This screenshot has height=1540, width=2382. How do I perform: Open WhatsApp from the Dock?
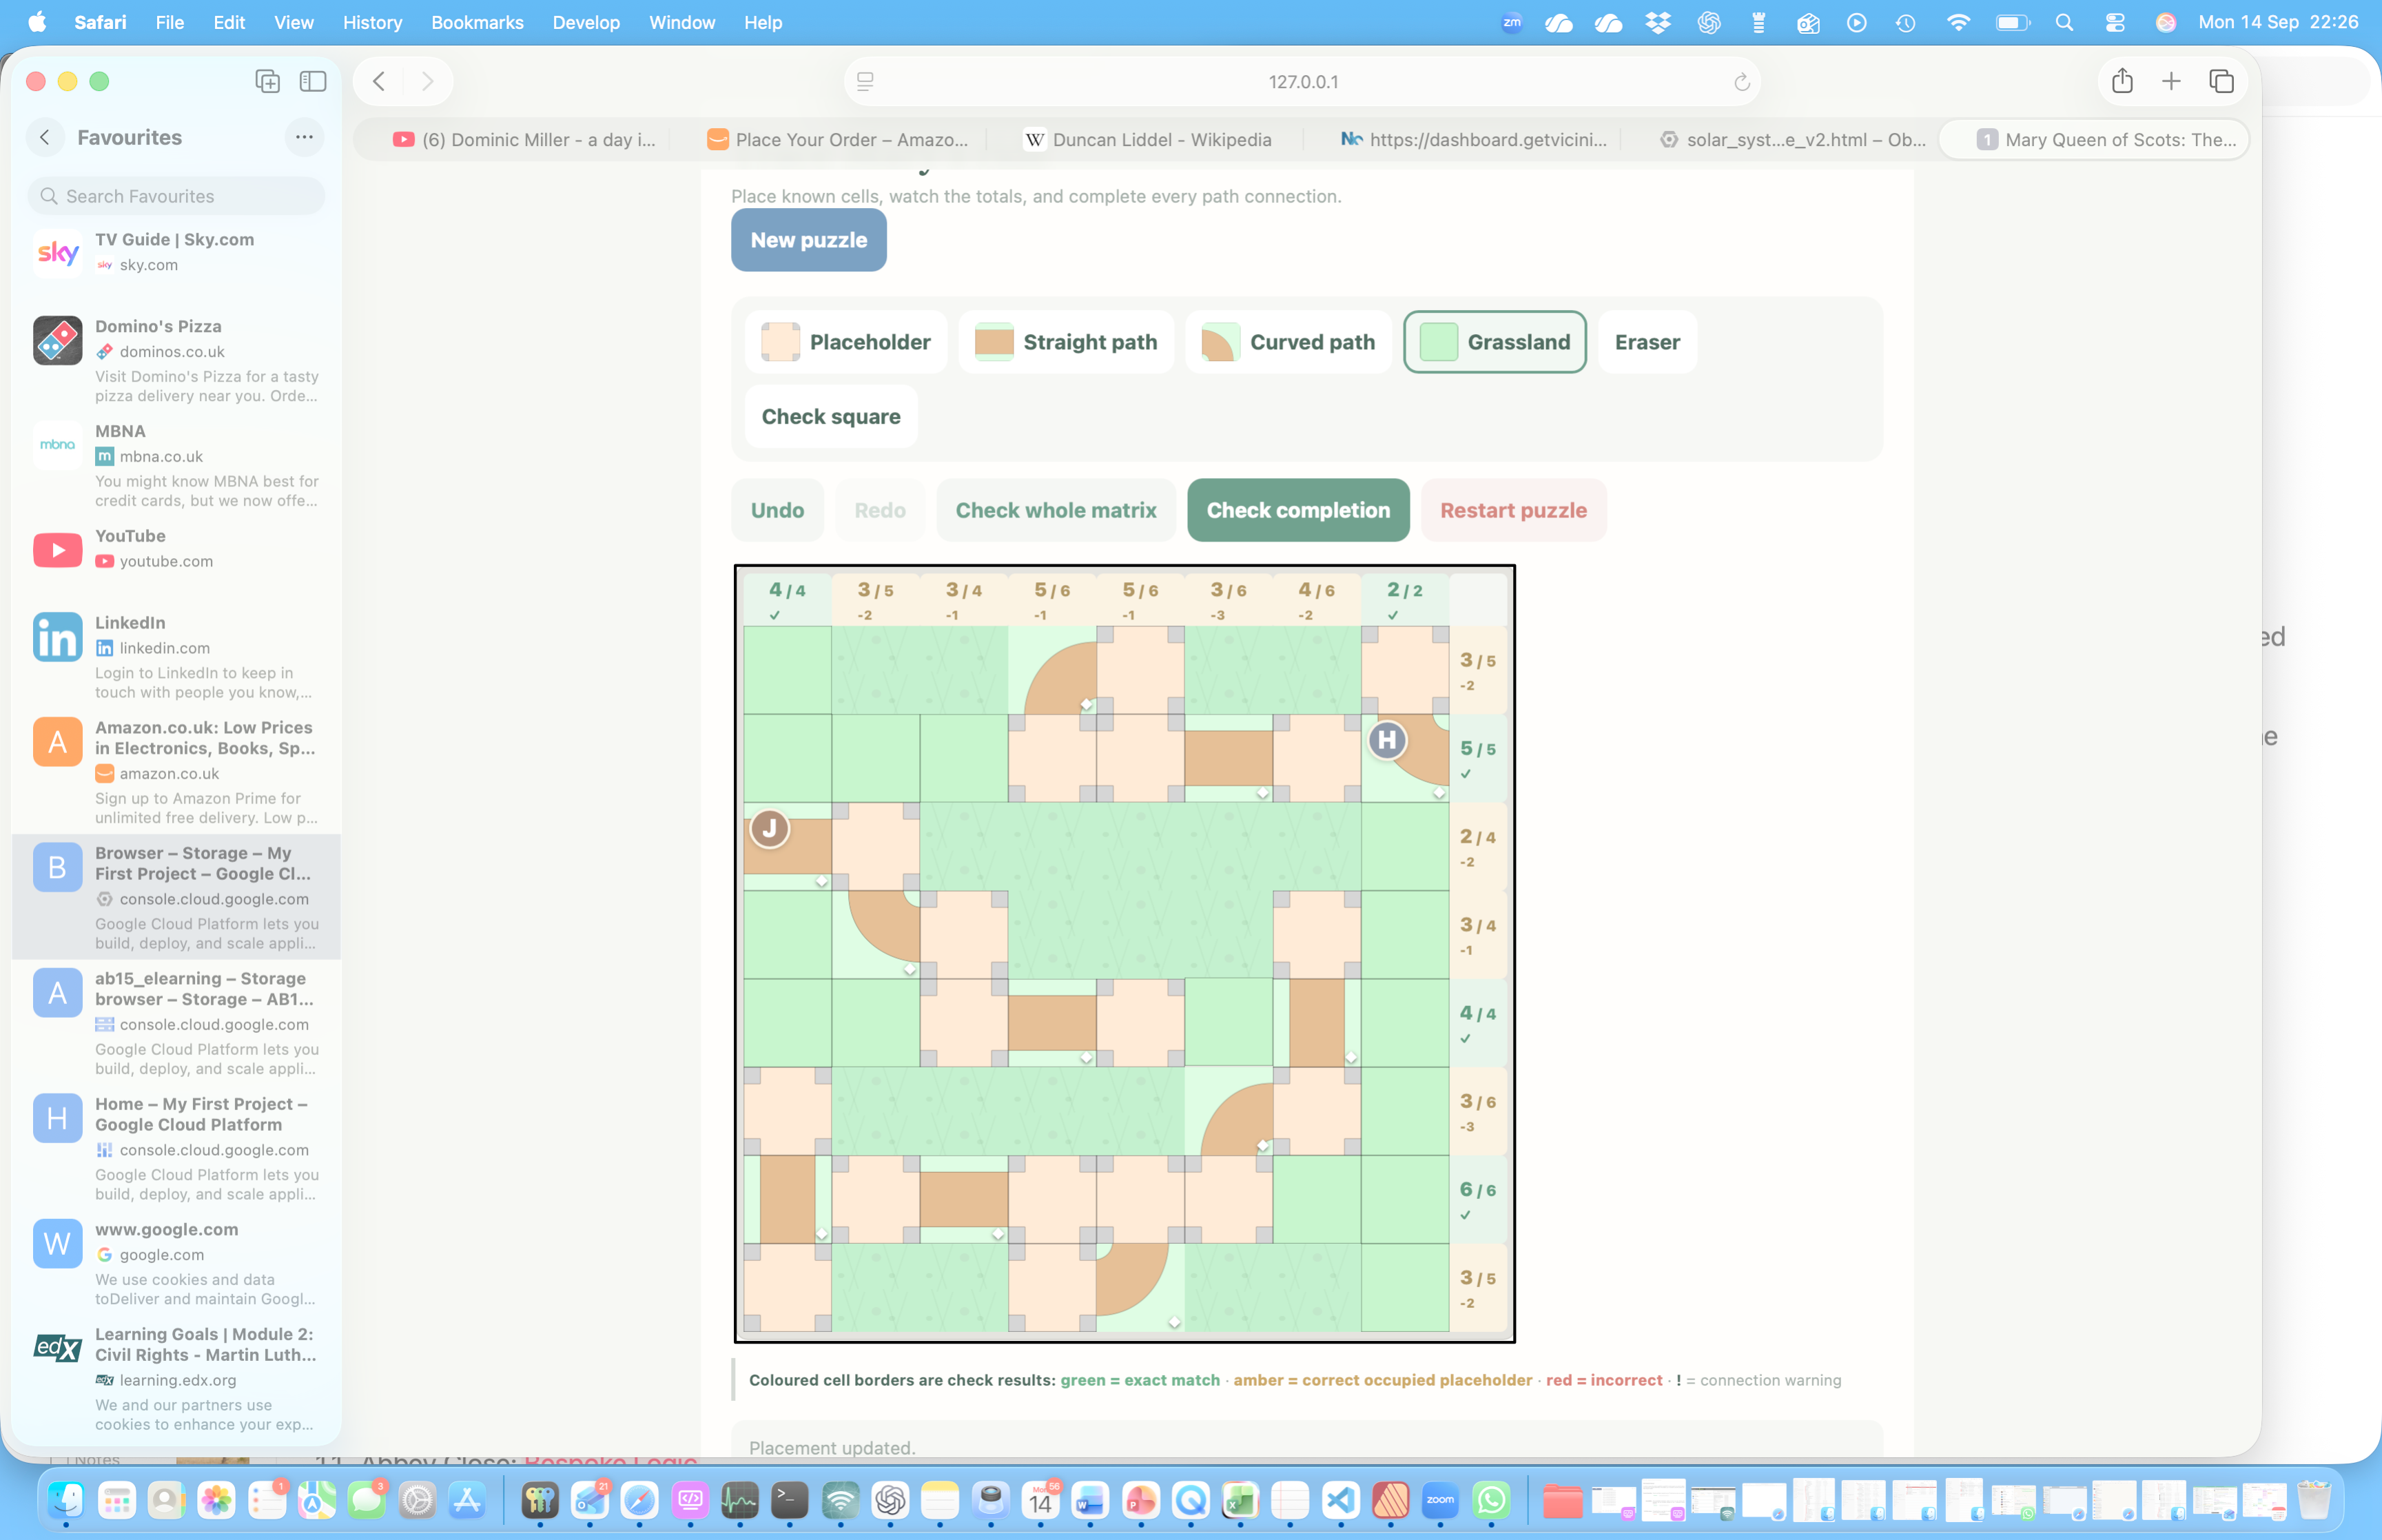[x=1491, y=1499]
